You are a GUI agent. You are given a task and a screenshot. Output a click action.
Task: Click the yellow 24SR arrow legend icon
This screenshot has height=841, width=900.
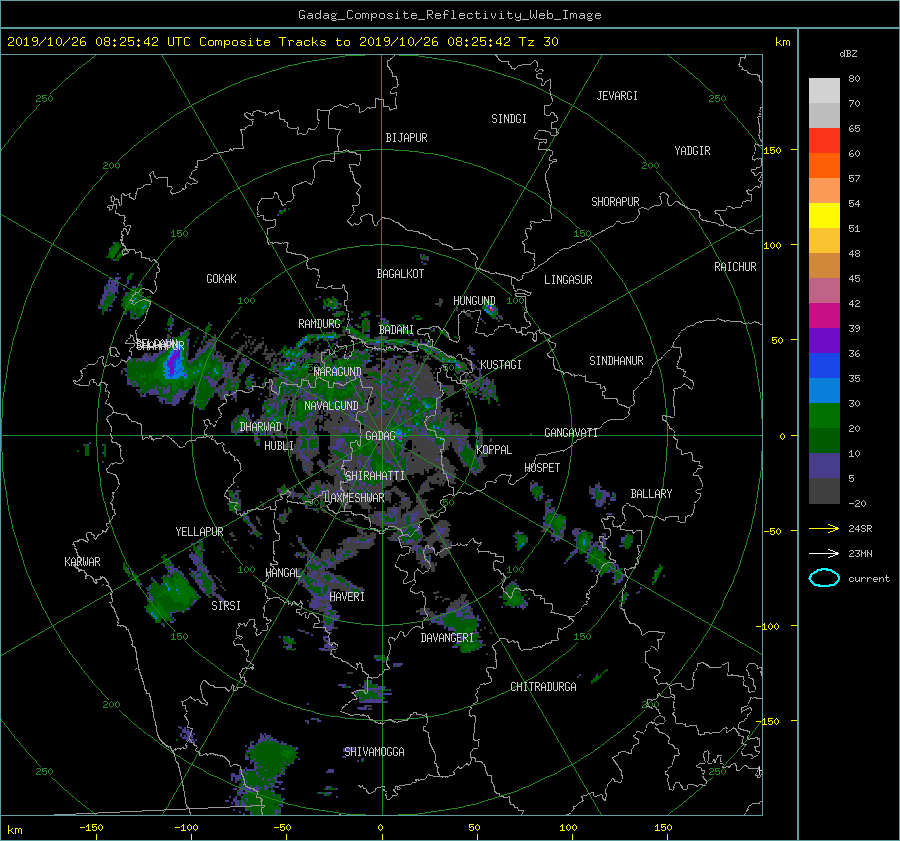824,528
